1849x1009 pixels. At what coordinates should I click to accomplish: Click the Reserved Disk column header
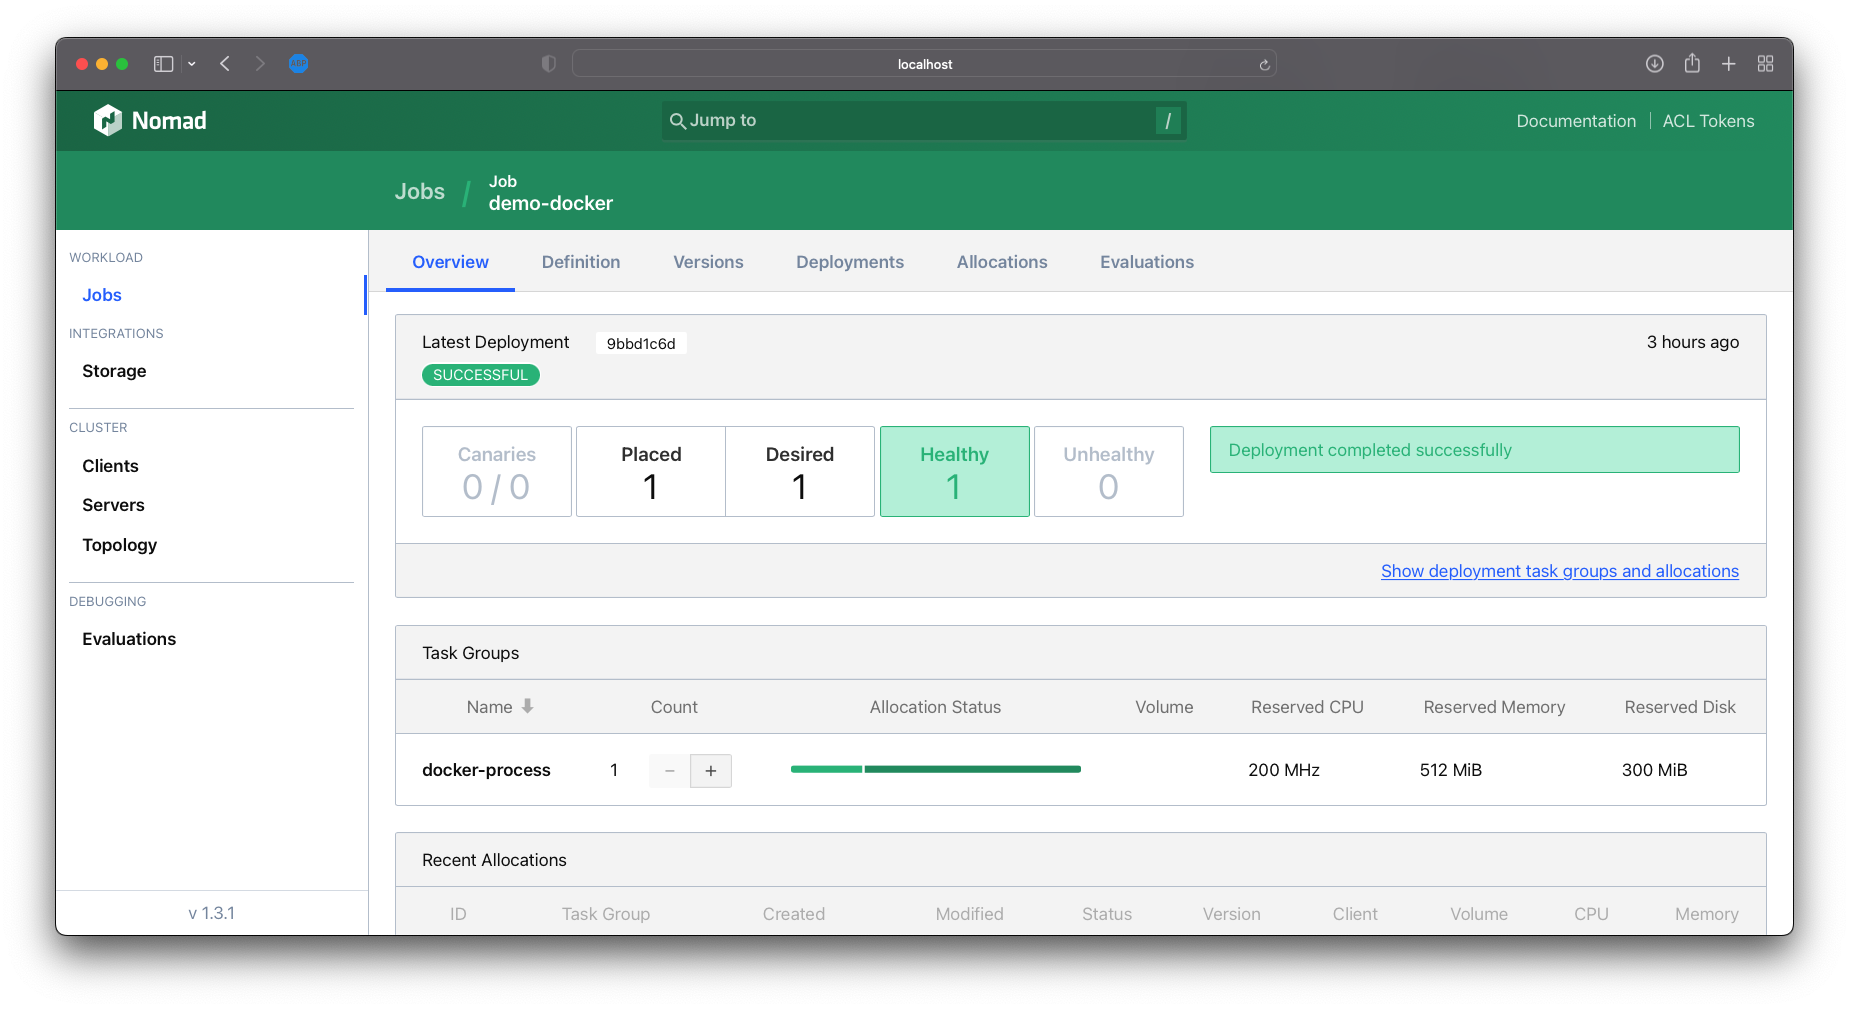1680,707
